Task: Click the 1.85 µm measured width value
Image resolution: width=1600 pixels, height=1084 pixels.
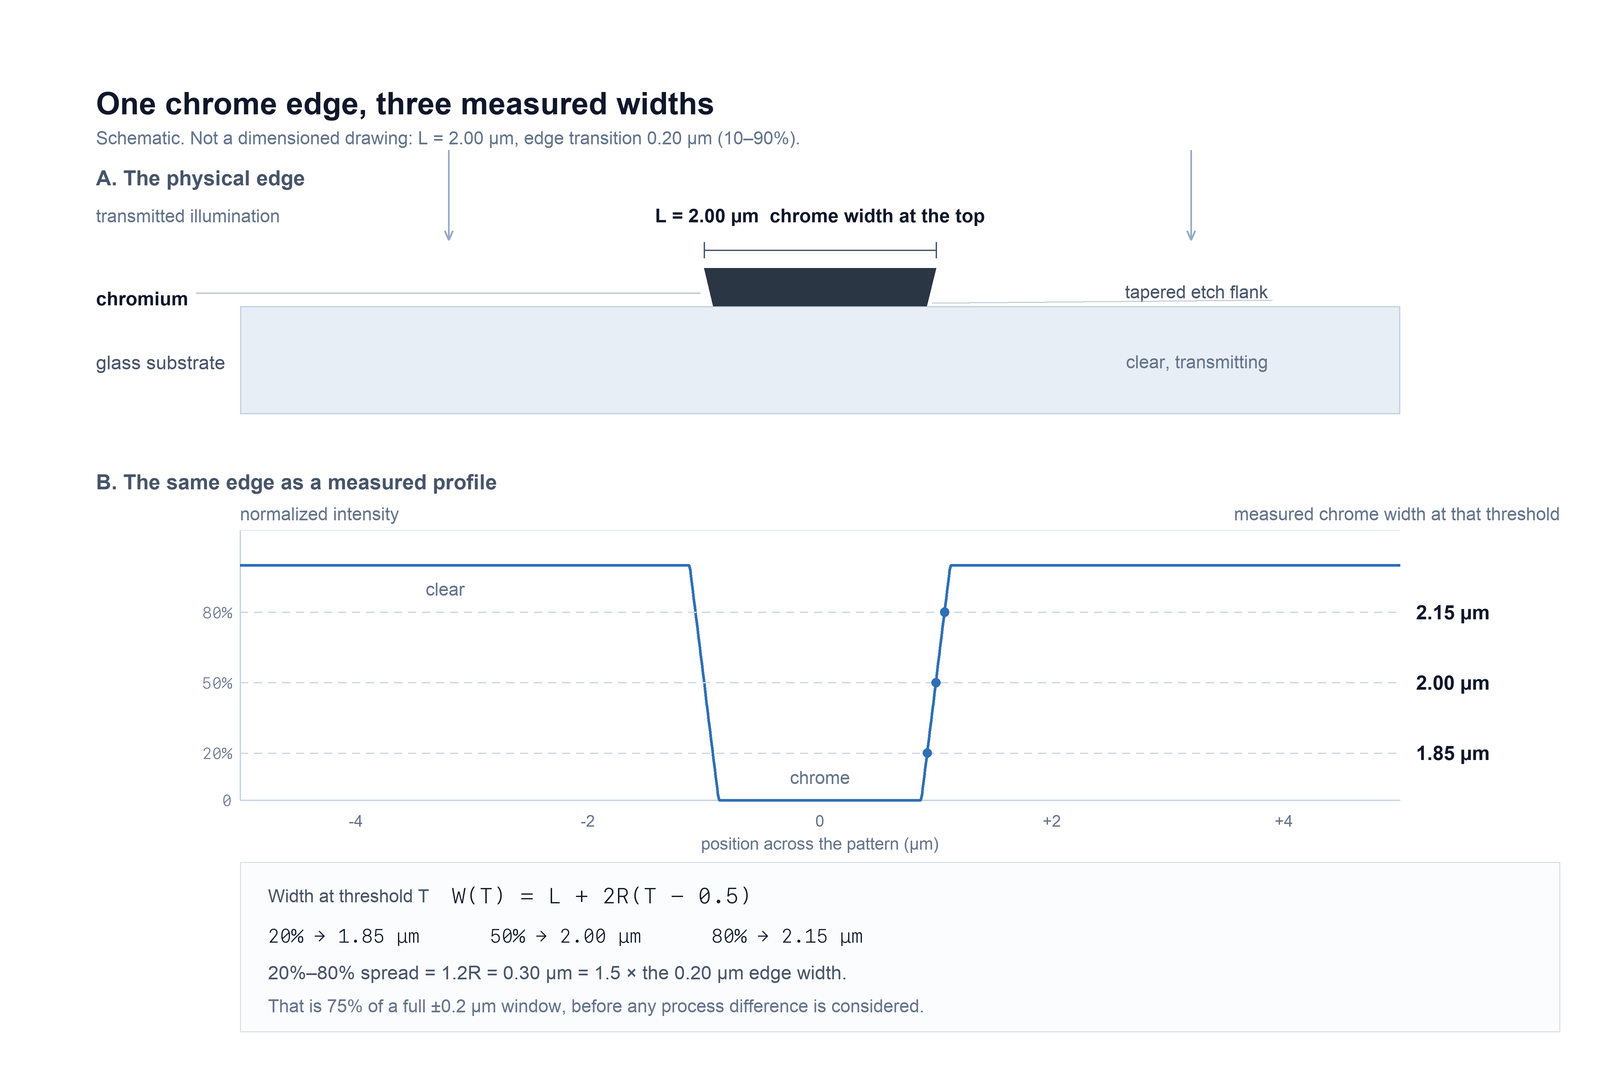Action: (x=1452, y=753)
